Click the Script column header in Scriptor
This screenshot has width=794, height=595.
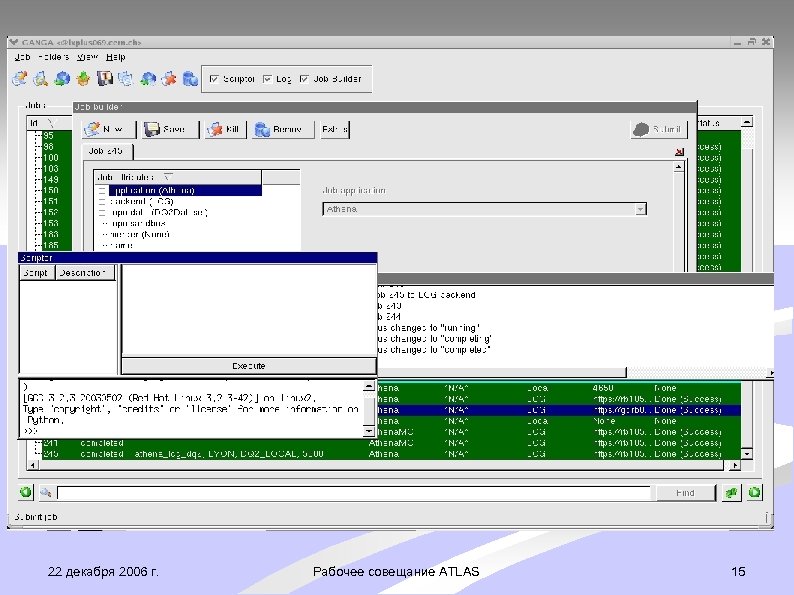coord(35,272)
